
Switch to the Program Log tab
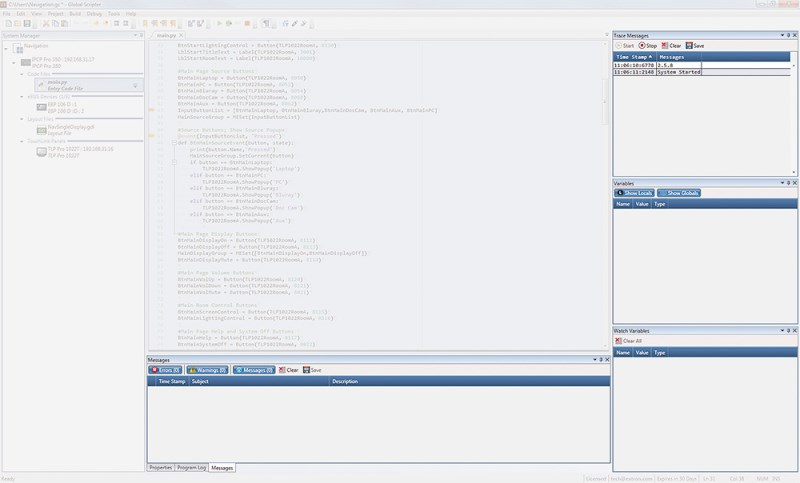[x=191, y=468]
